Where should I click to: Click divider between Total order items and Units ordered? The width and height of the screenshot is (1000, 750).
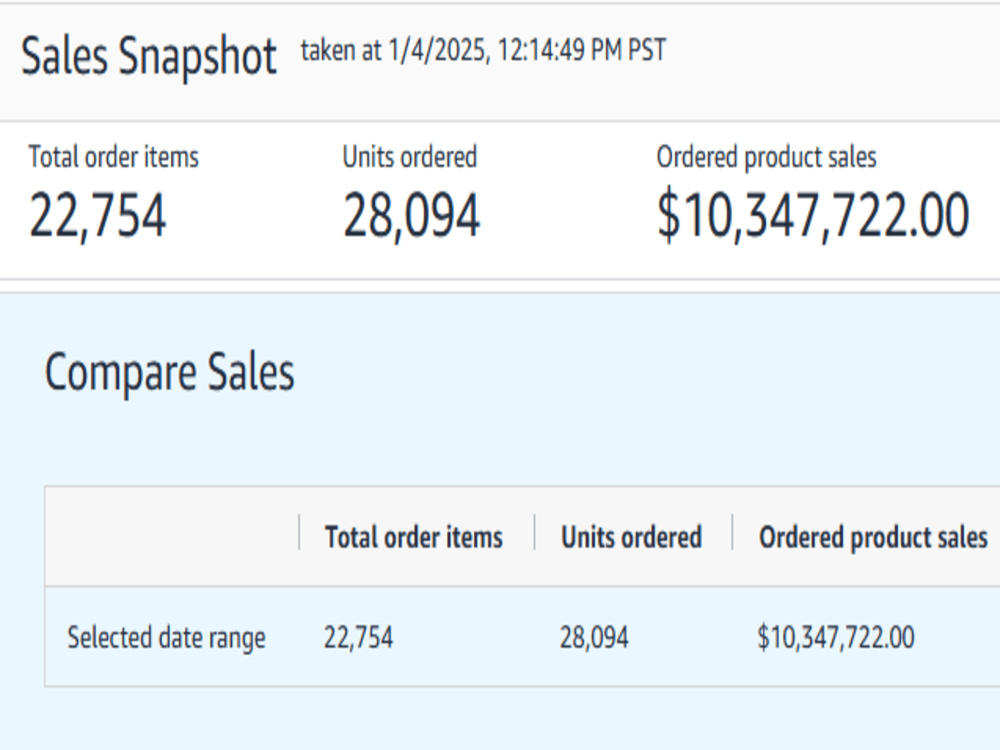point(534,532)
